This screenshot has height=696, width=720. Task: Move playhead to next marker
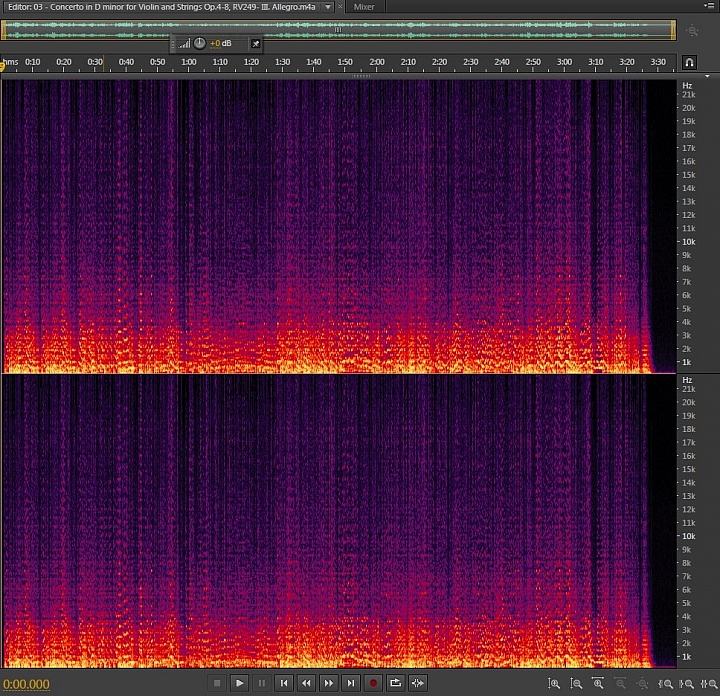point(351,683)
